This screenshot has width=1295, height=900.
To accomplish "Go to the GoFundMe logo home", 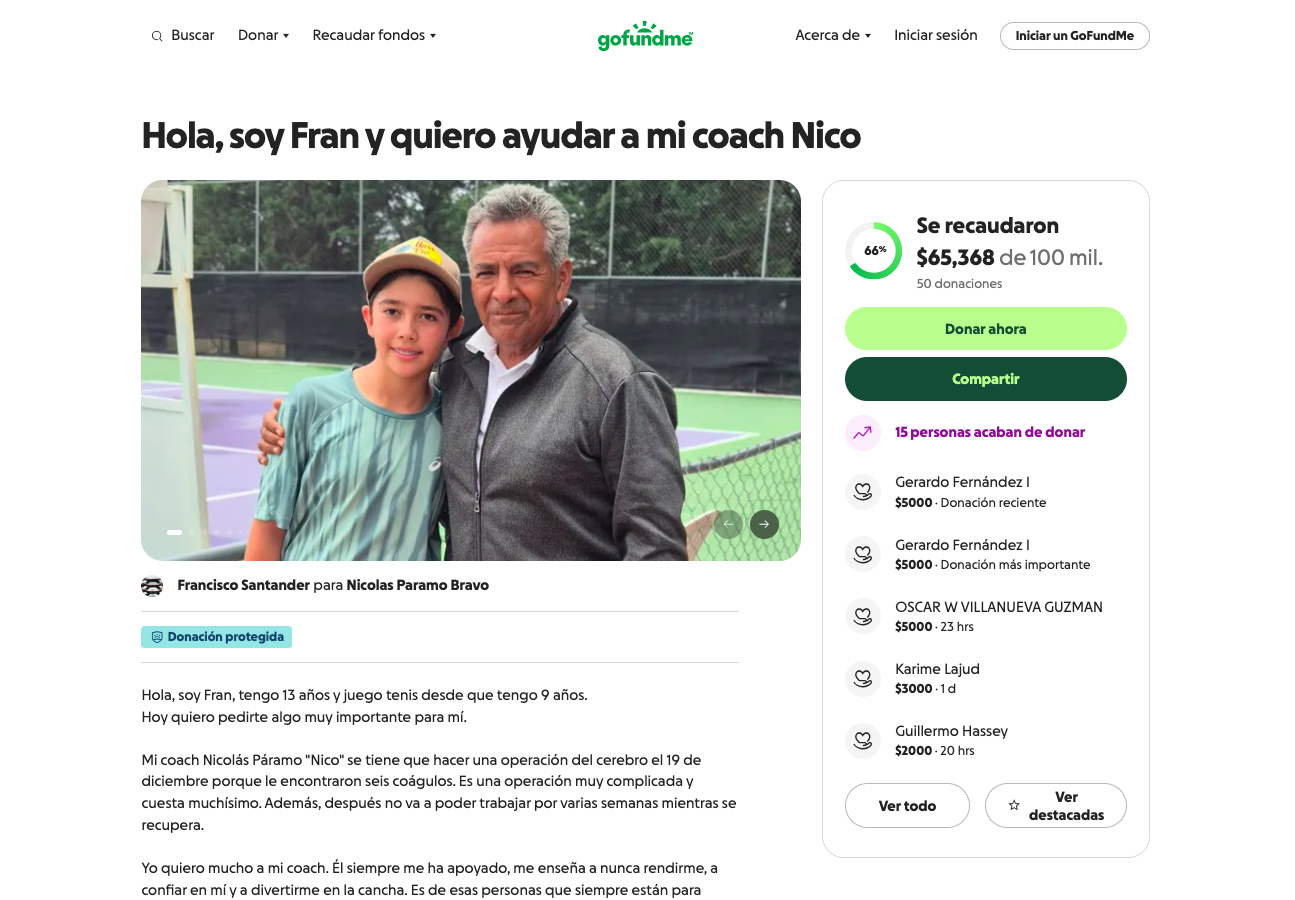I will (645, 36).
